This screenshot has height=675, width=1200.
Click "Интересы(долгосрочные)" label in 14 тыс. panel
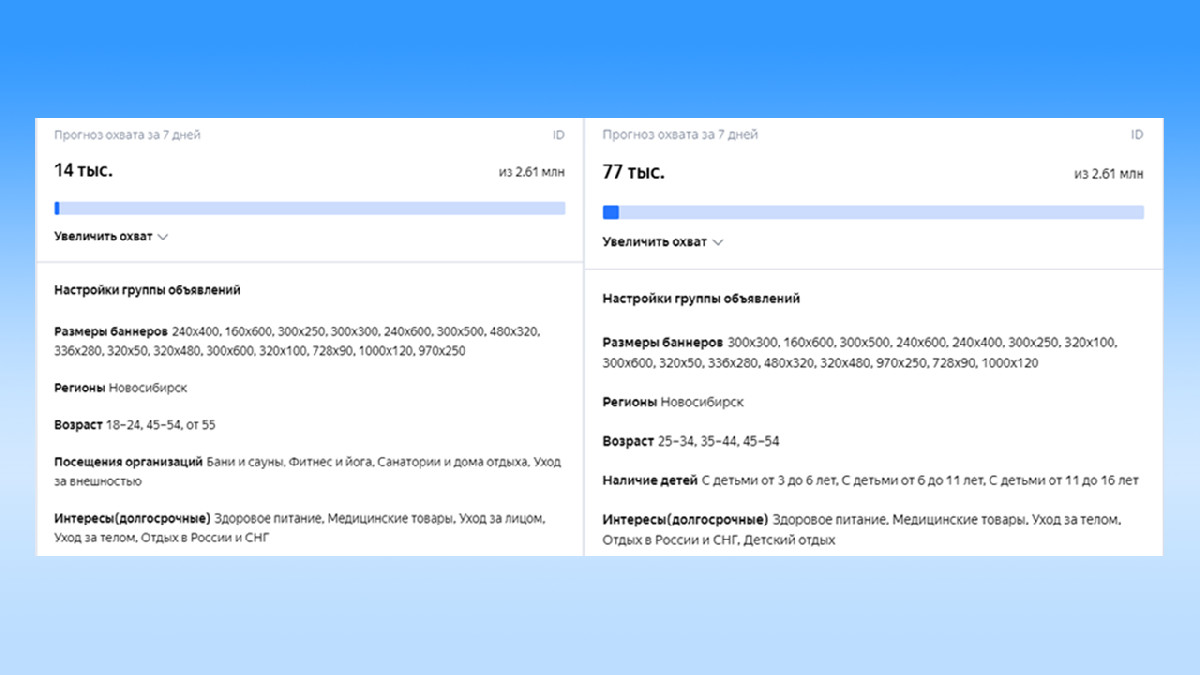click(x=132, y=519)
